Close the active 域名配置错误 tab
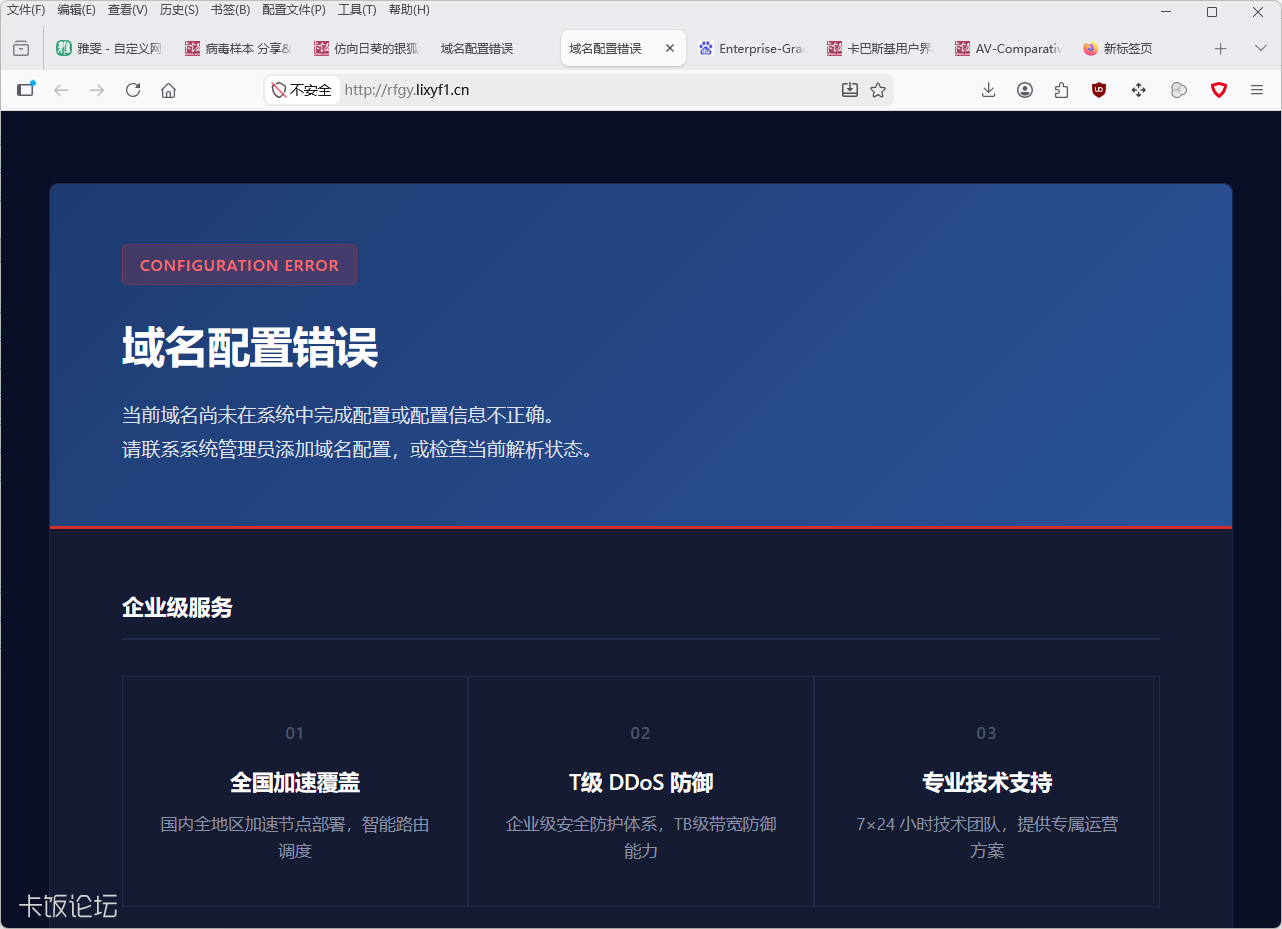This screenshot has height=929, width=1282. [670, 48]
